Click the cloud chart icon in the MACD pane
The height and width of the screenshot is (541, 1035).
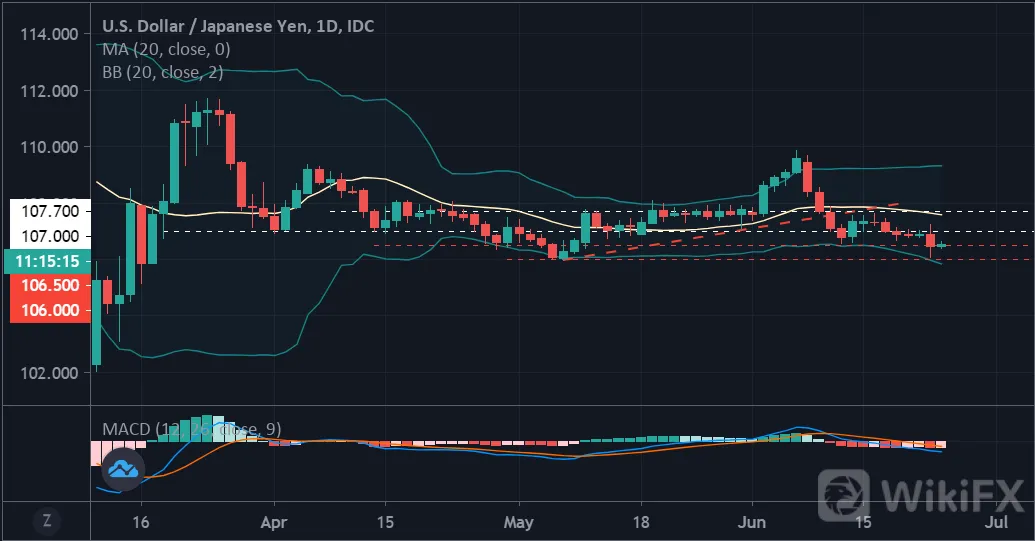coord(123,468)
